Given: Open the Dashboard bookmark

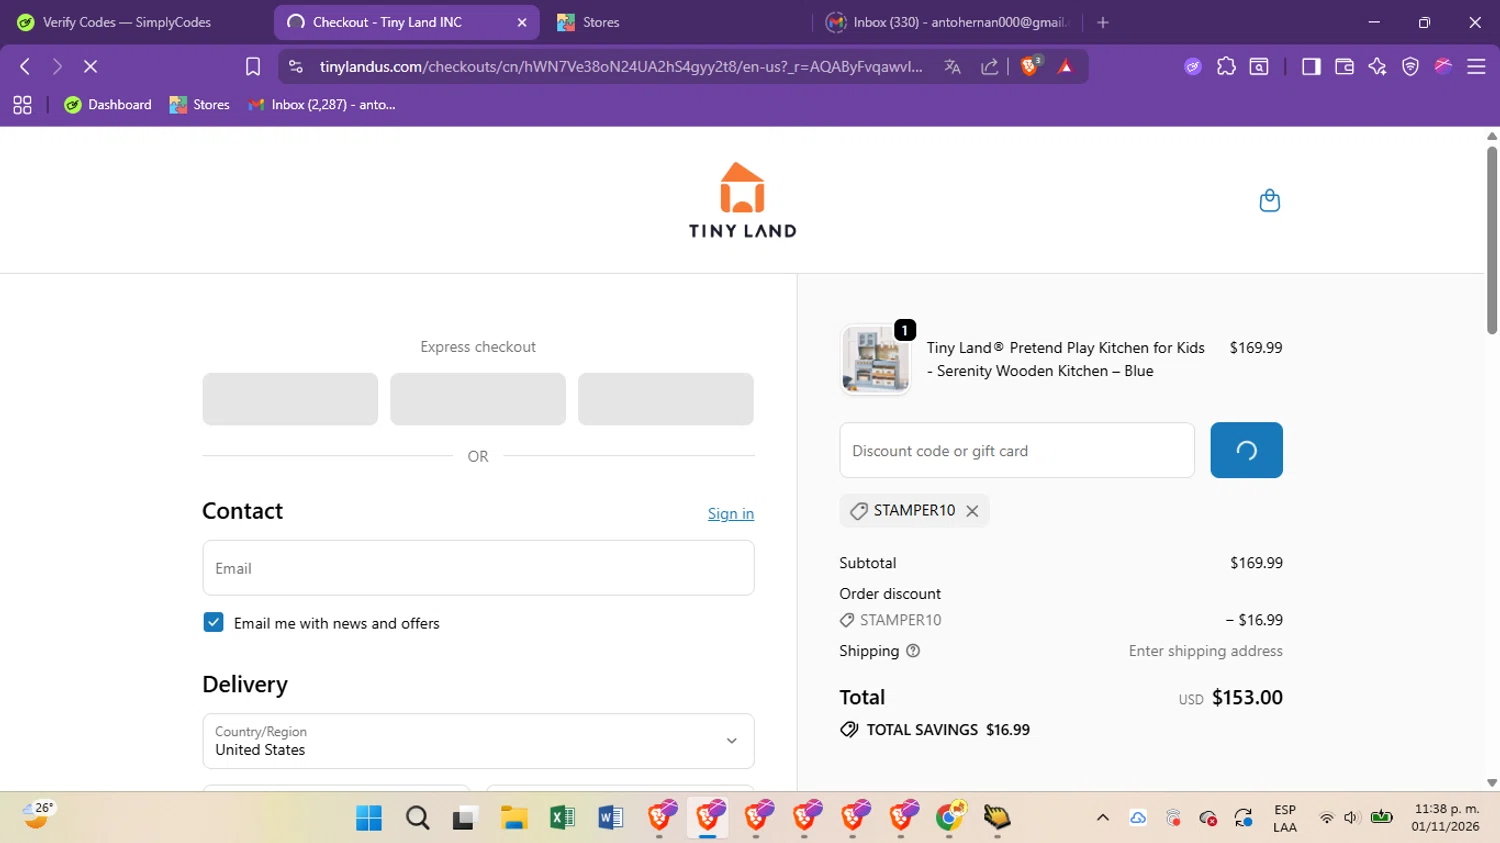Looking at the screenshot, I should pos(108,105).
